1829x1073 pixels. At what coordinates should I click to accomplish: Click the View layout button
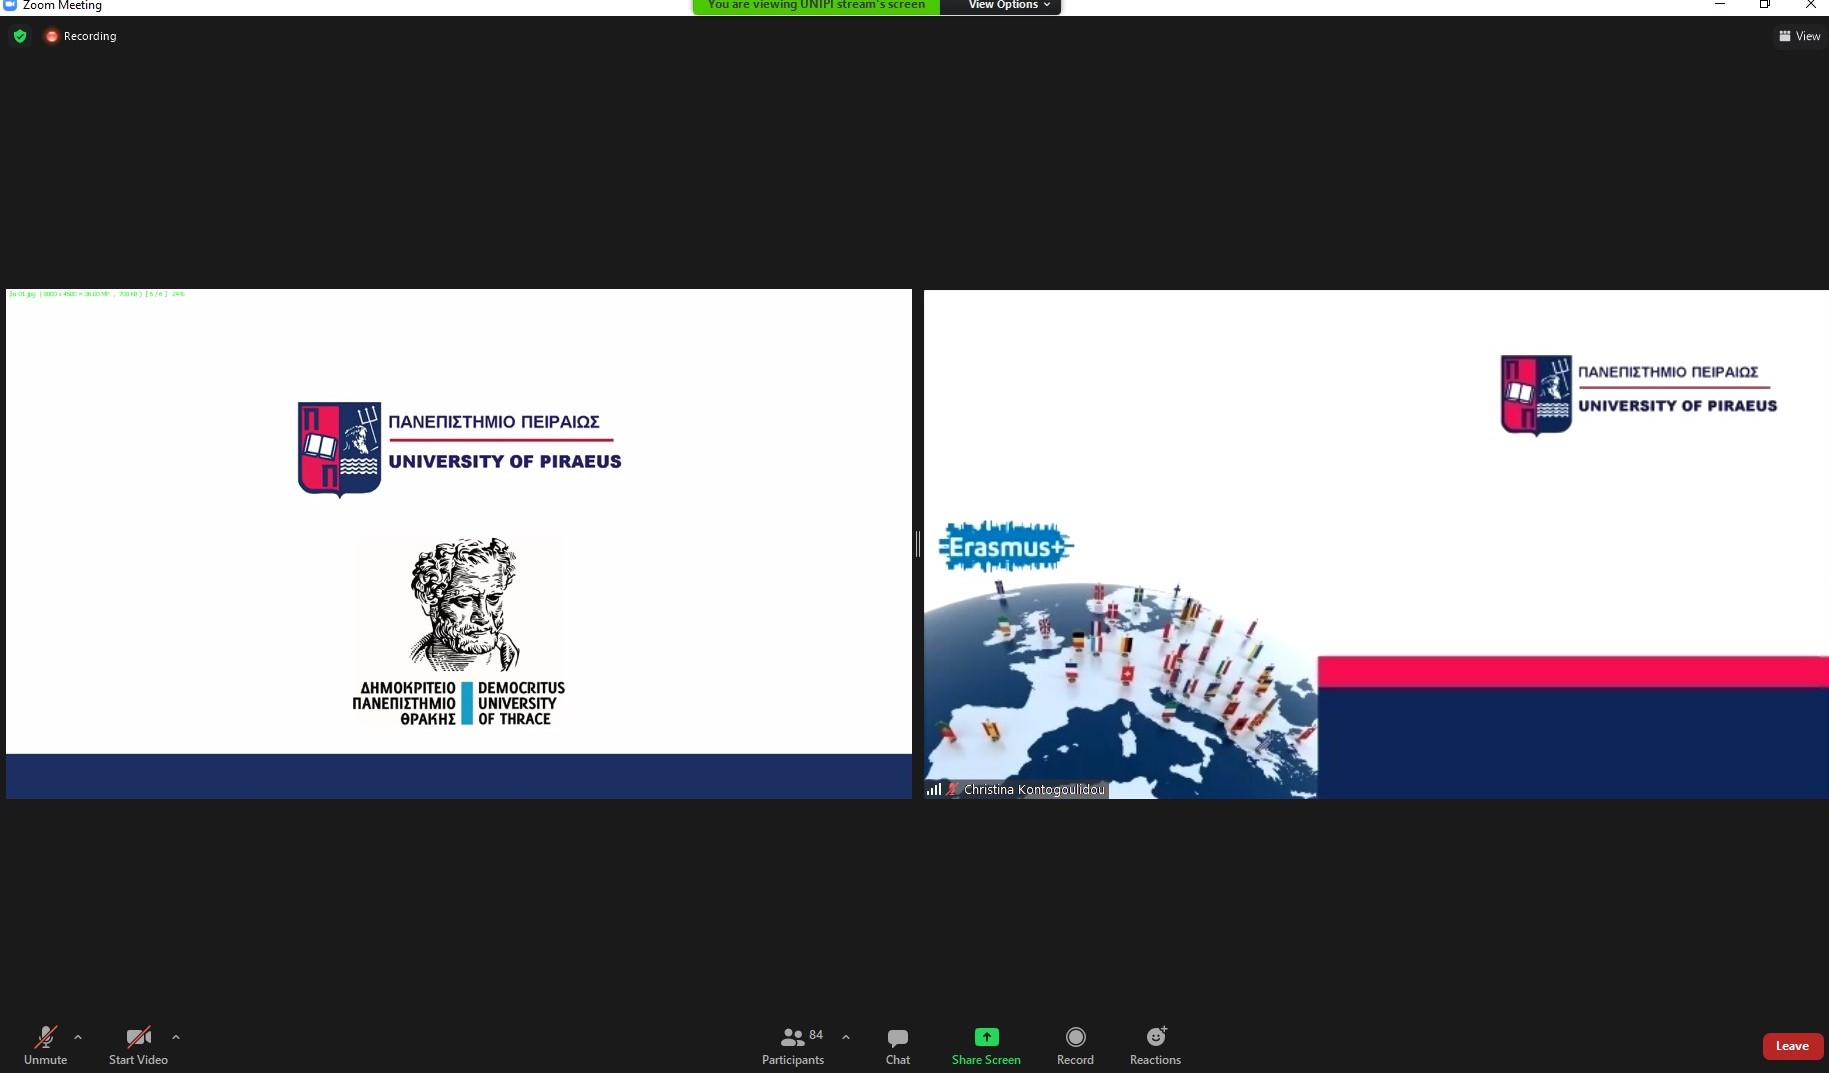point(1800,36)
